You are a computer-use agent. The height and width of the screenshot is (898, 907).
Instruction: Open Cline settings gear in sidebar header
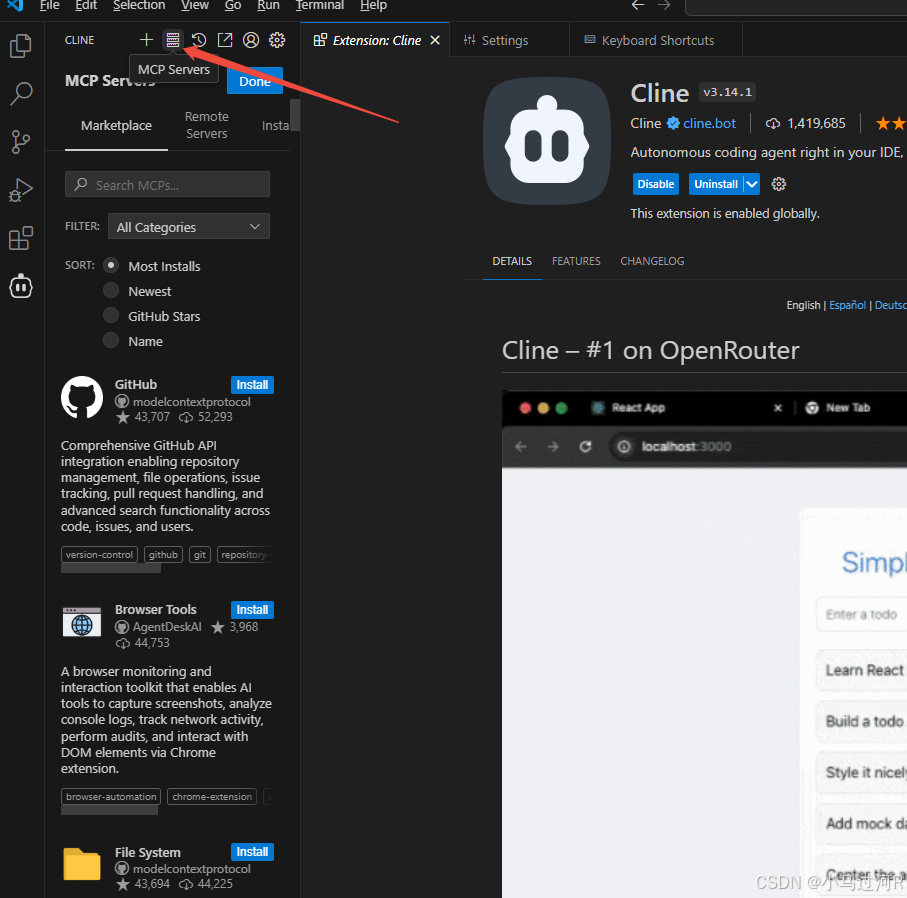coord(277,40)
